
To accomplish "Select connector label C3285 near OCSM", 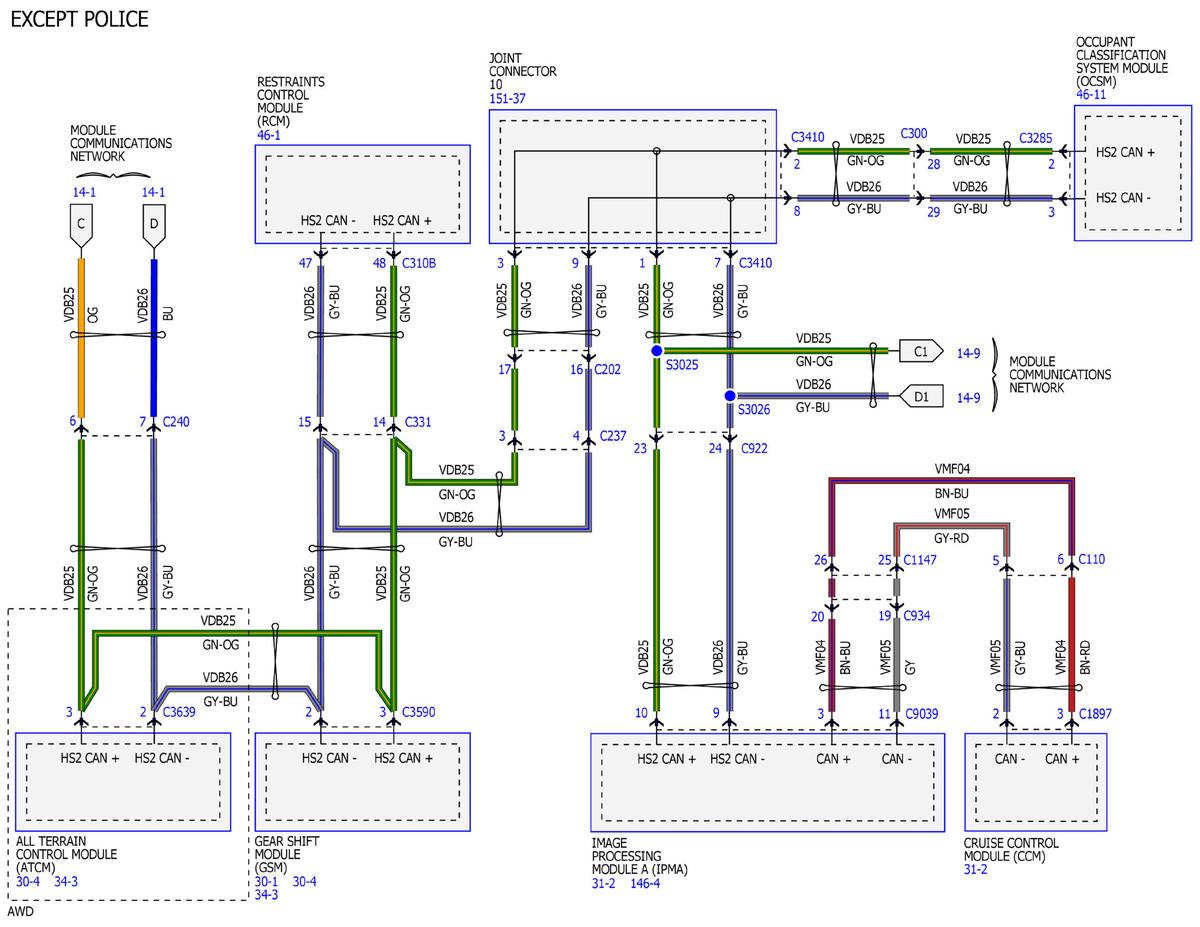I will [x=1036, y=135].
